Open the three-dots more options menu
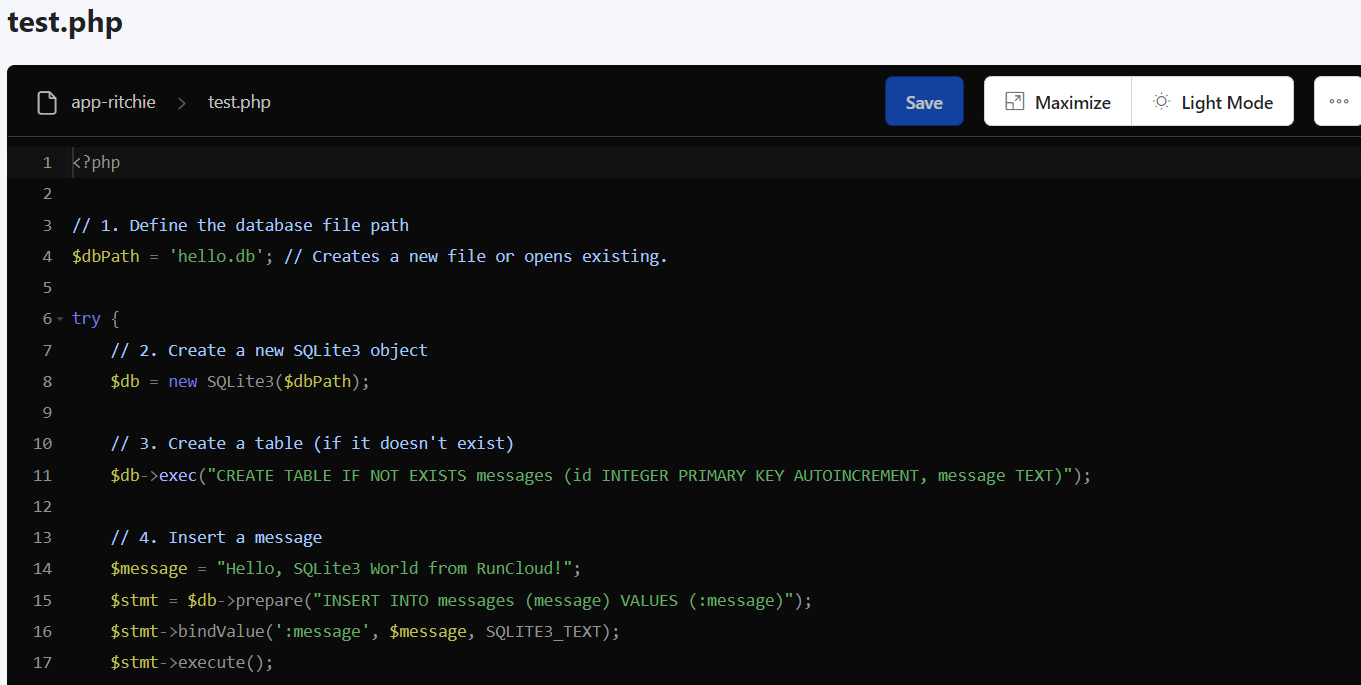The image size is (1361, 685). point(1338,101)
